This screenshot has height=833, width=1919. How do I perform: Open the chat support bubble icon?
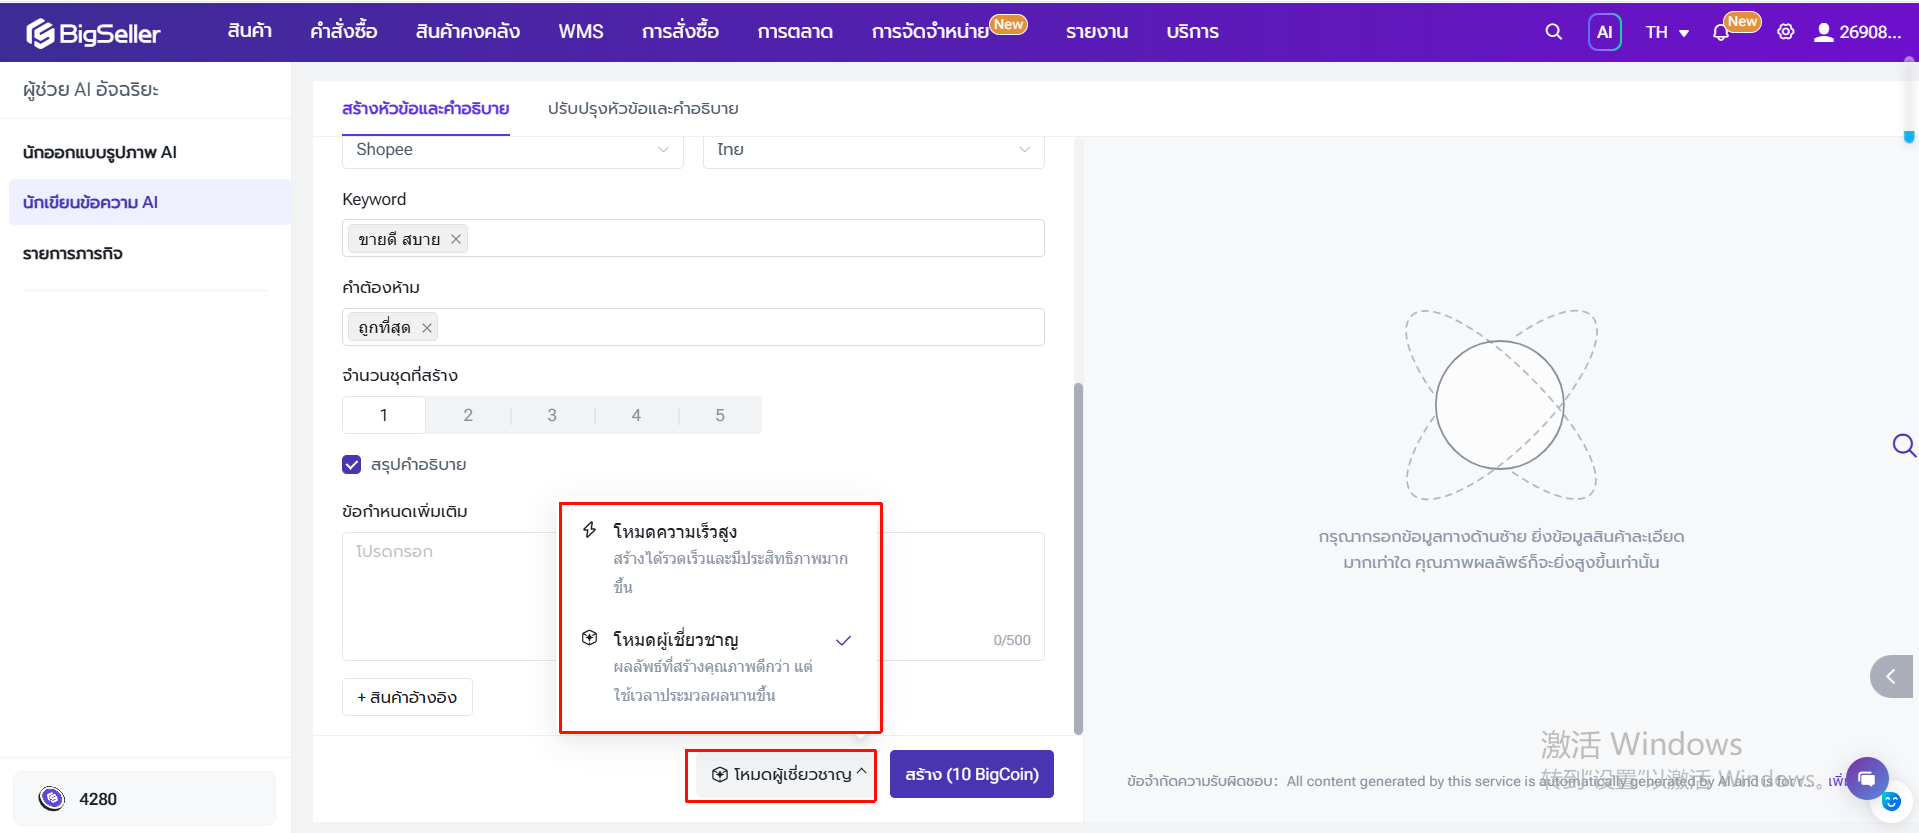1866,778
